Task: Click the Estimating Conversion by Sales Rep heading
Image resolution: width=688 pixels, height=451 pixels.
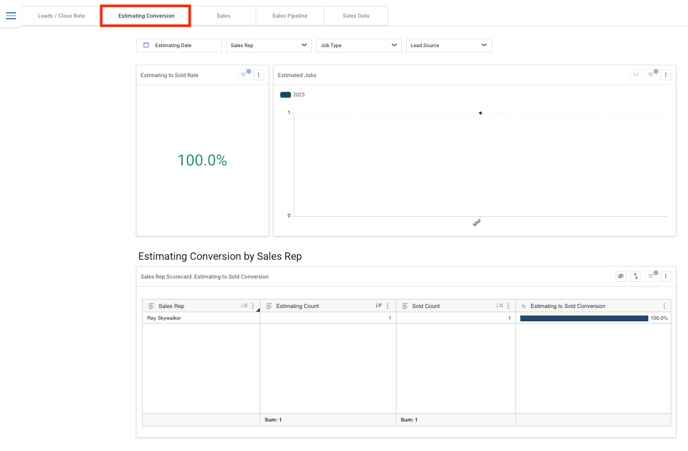Action: coord(220,256)
